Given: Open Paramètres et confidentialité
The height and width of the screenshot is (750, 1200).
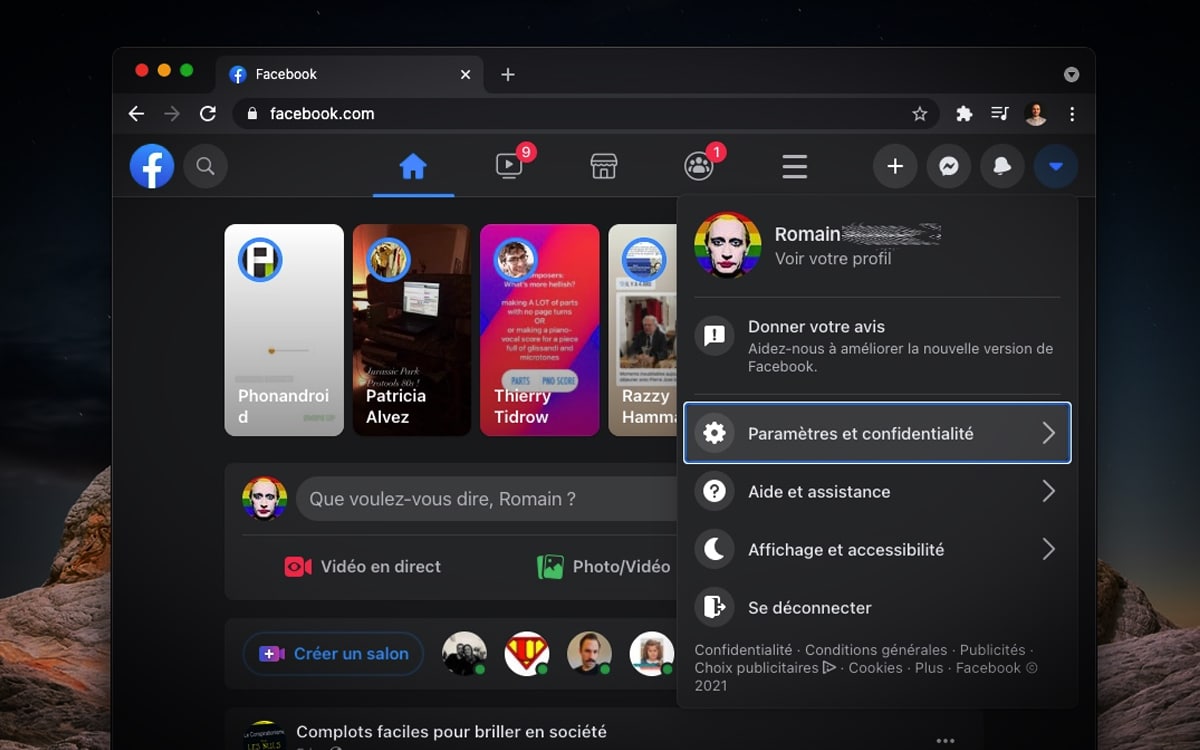Looking at the screenshot, I should [878, 433].
